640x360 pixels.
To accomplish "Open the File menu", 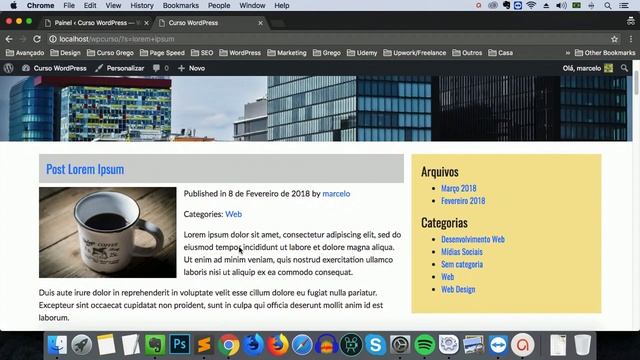I will (x=69, y=5).
